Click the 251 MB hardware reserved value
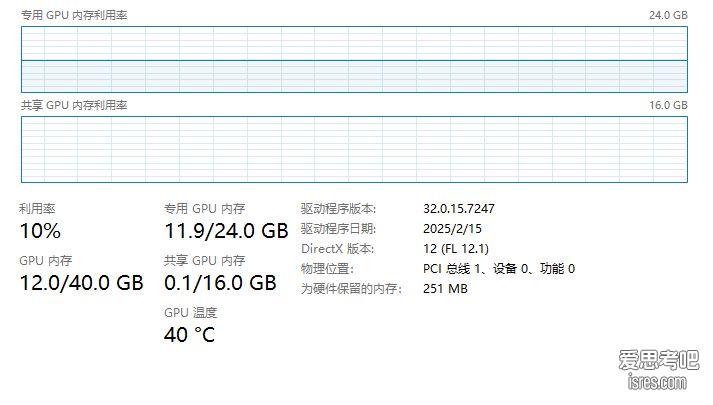The height and width of the screenshot is (405, 713). [x=445, y=289]
